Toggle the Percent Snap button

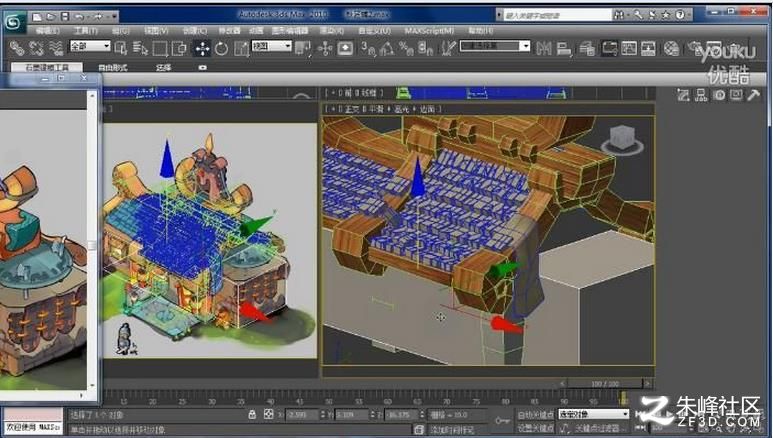406,48
